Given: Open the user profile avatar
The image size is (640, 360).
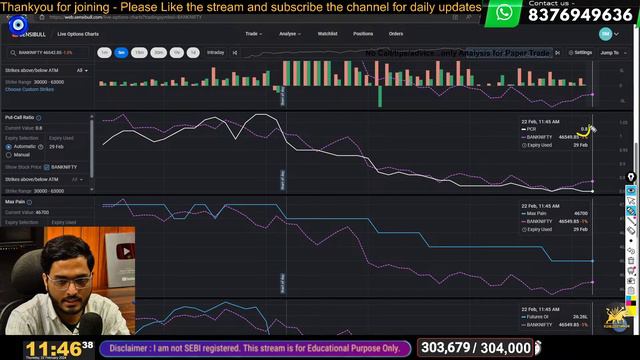Looking at the screenshot, I should click(x=605, y=34).
